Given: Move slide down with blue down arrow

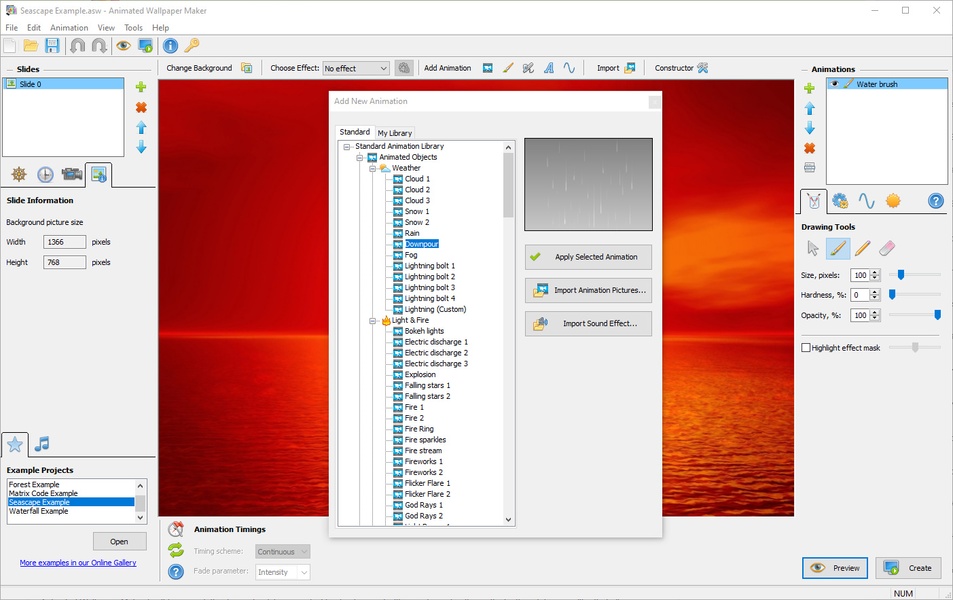Looking at the screenshot, I should pos(141,147).
